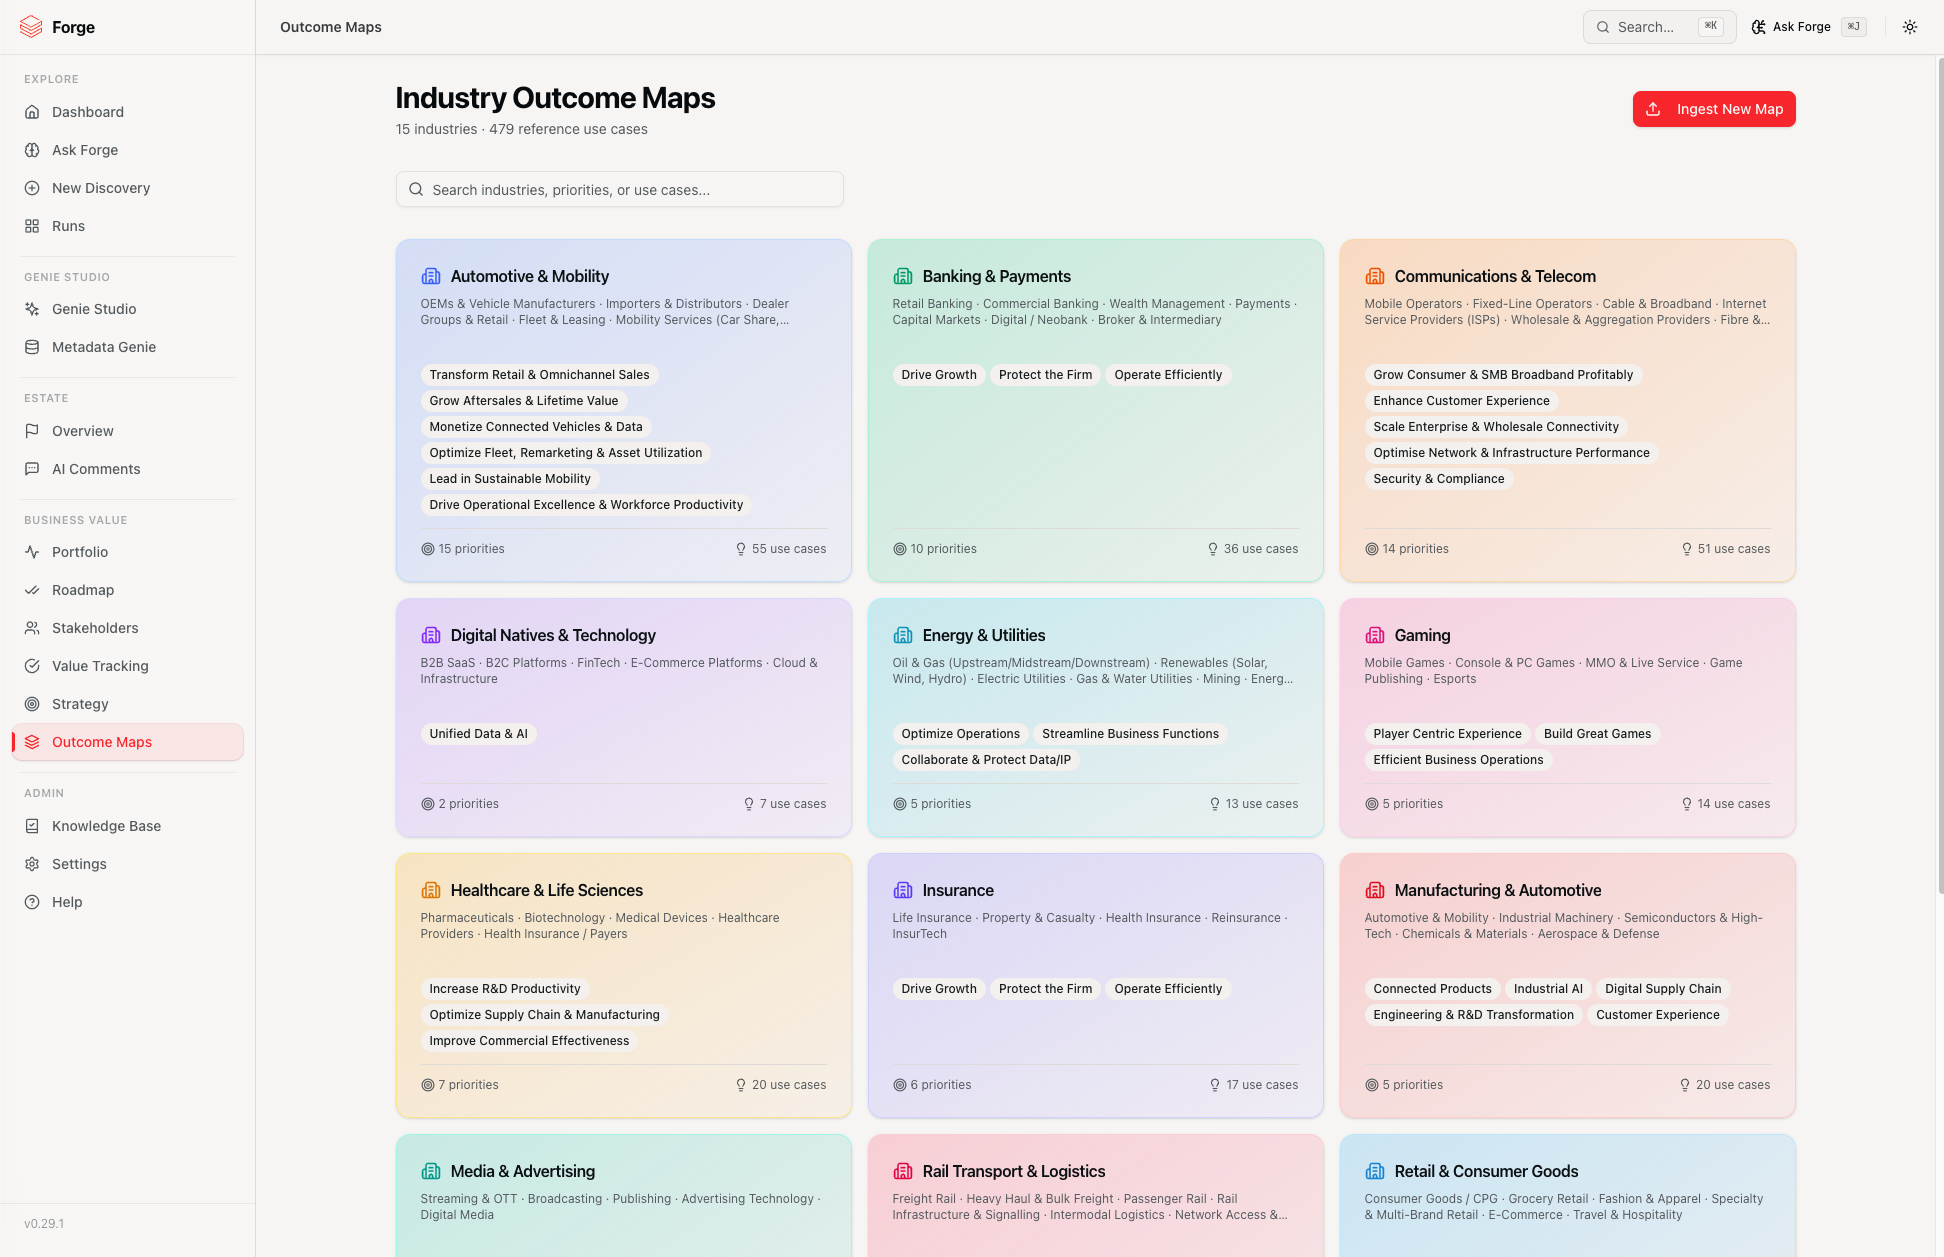Click the New Discovery plus icon
1944x1257 pixels.
32,188
